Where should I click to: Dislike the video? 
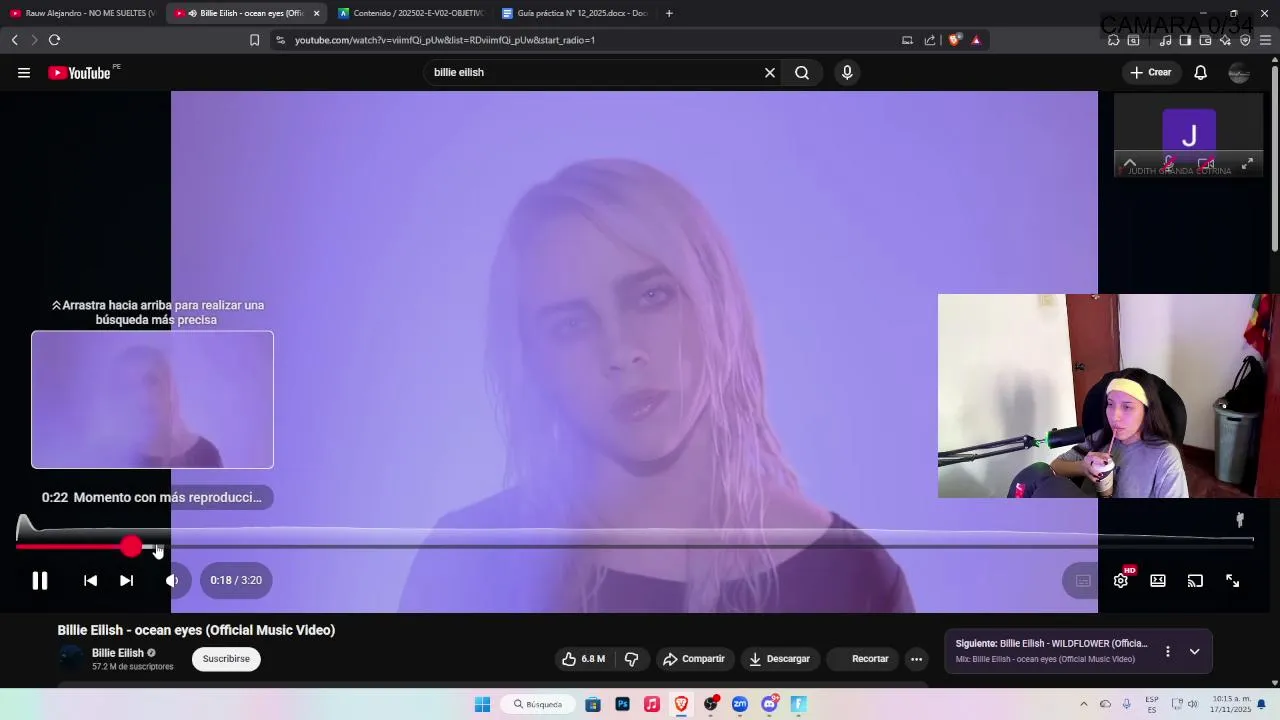tap(631, 659)
